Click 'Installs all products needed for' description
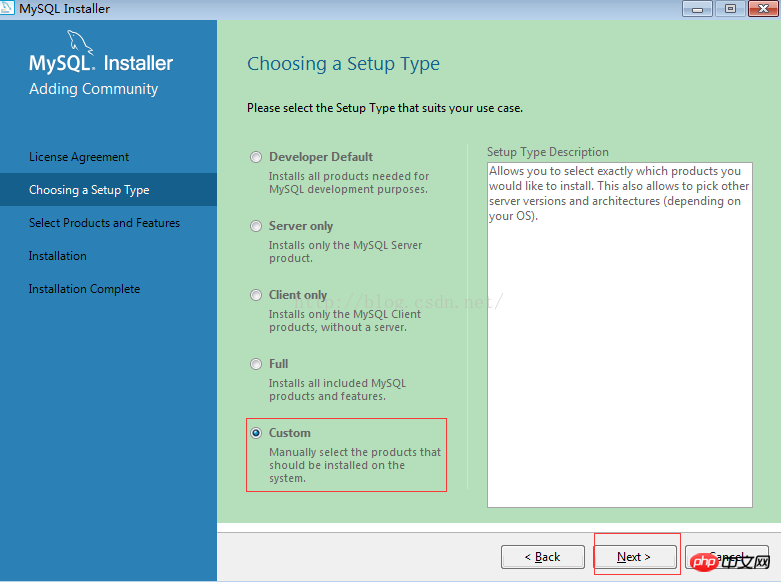The image size is (781, 582). [x=349, y=183]
